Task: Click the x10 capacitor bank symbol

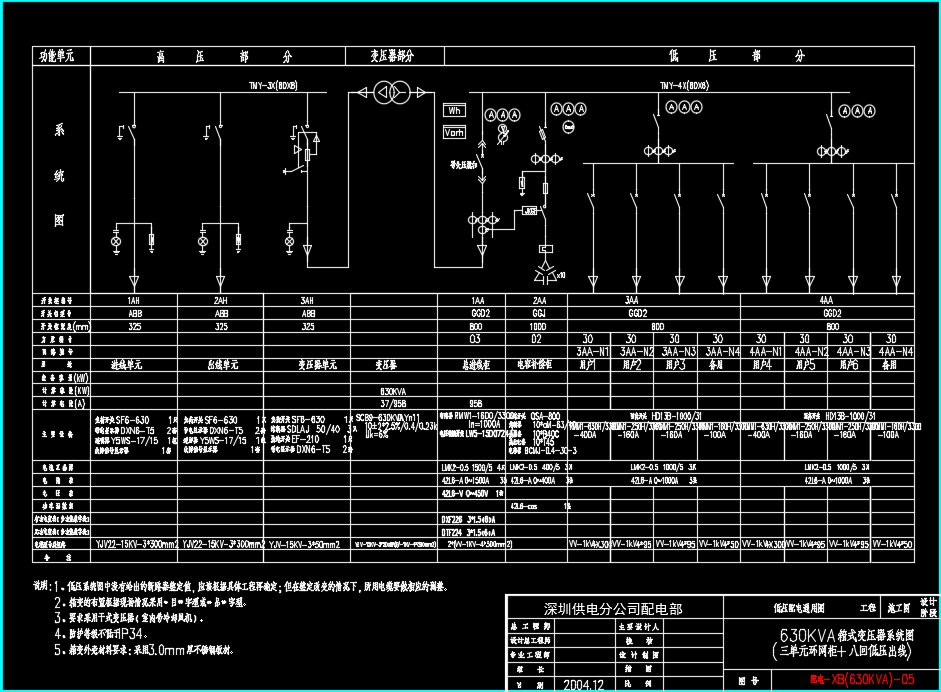Action: click(548, 273)
